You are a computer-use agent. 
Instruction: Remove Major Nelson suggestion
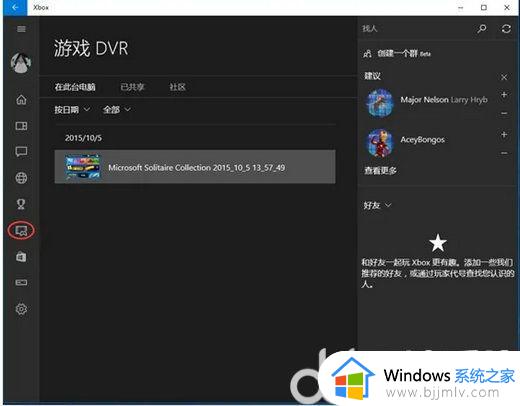(504, 113)
